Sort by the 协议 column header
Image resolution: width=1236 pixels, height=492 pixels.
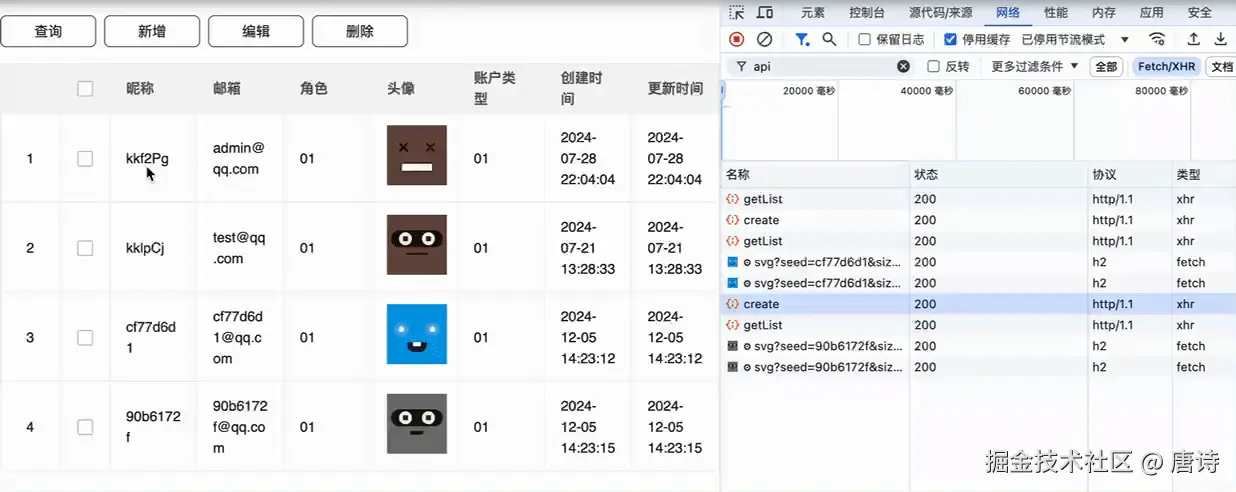coord(1130,174)
